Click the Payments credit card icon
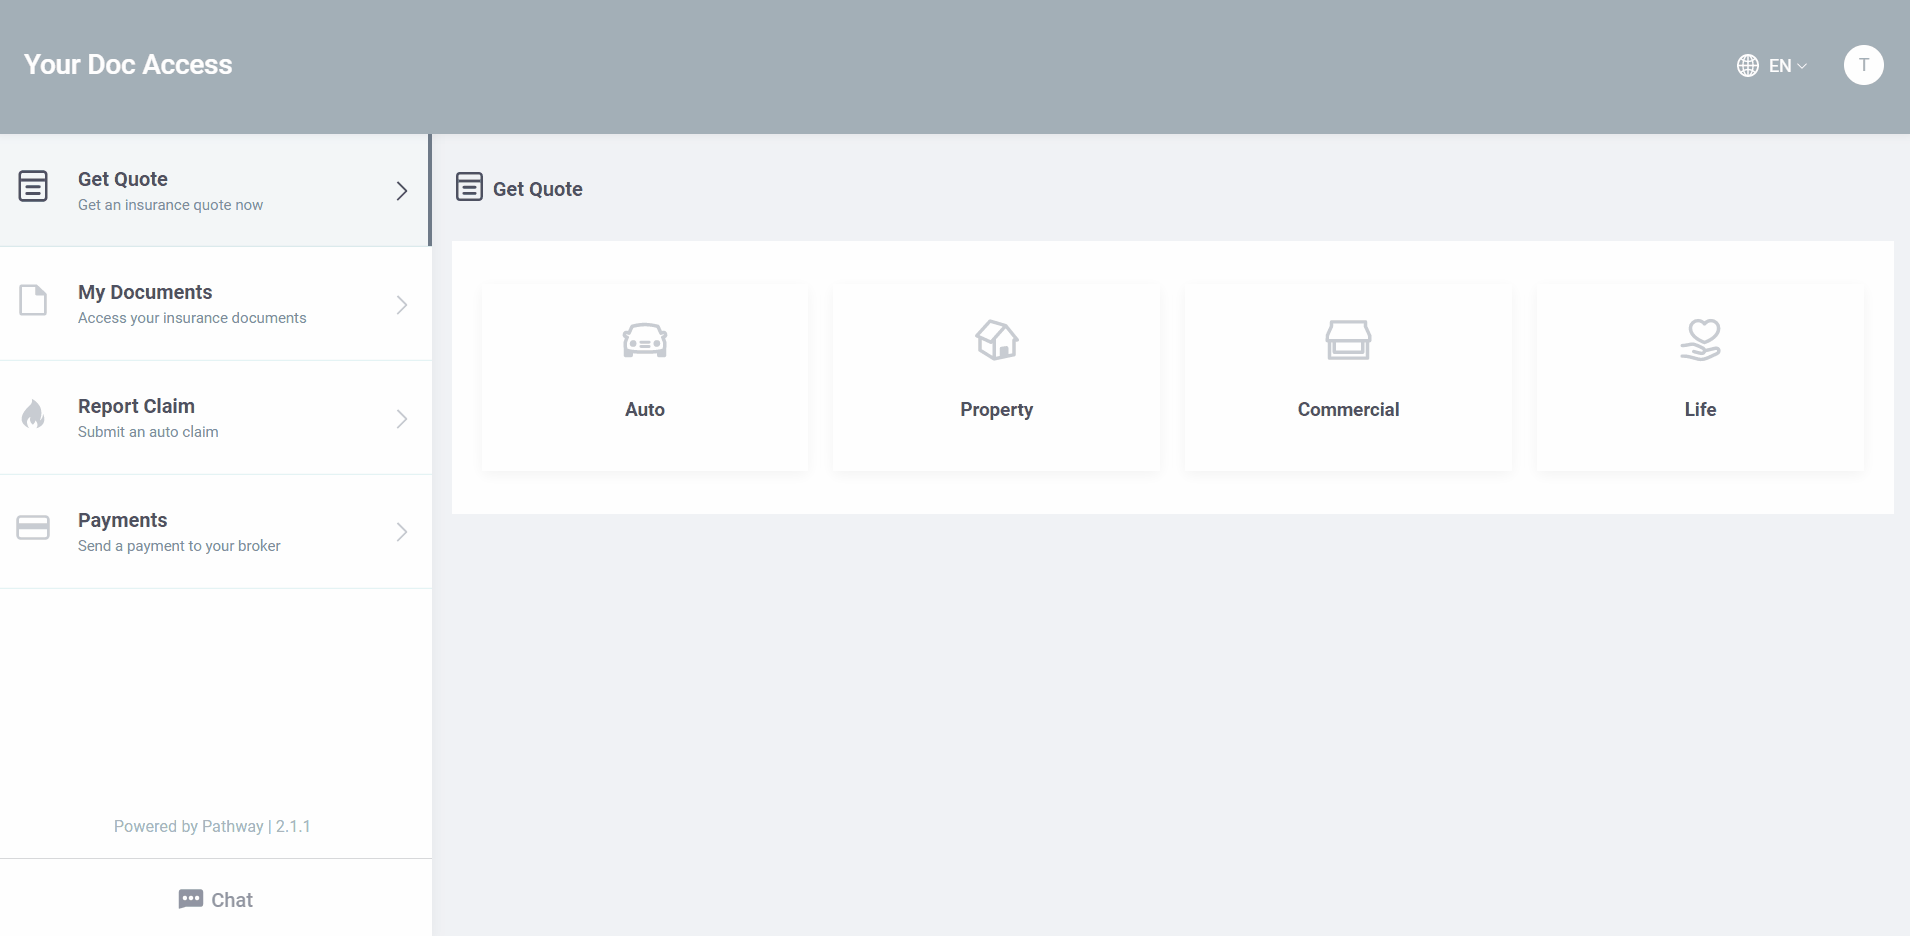Viewport: 1910px width, 936px height. tap(33, 527)
